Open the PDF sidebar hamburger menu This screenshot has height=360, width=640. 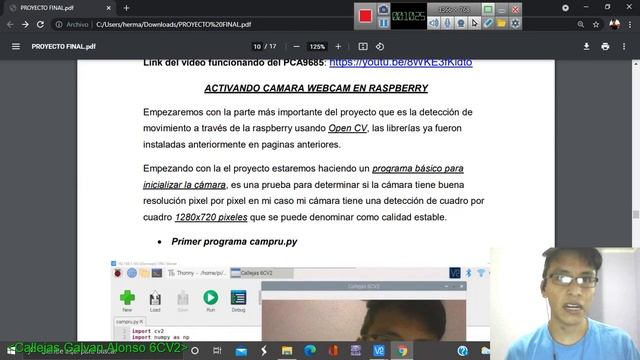16,47
